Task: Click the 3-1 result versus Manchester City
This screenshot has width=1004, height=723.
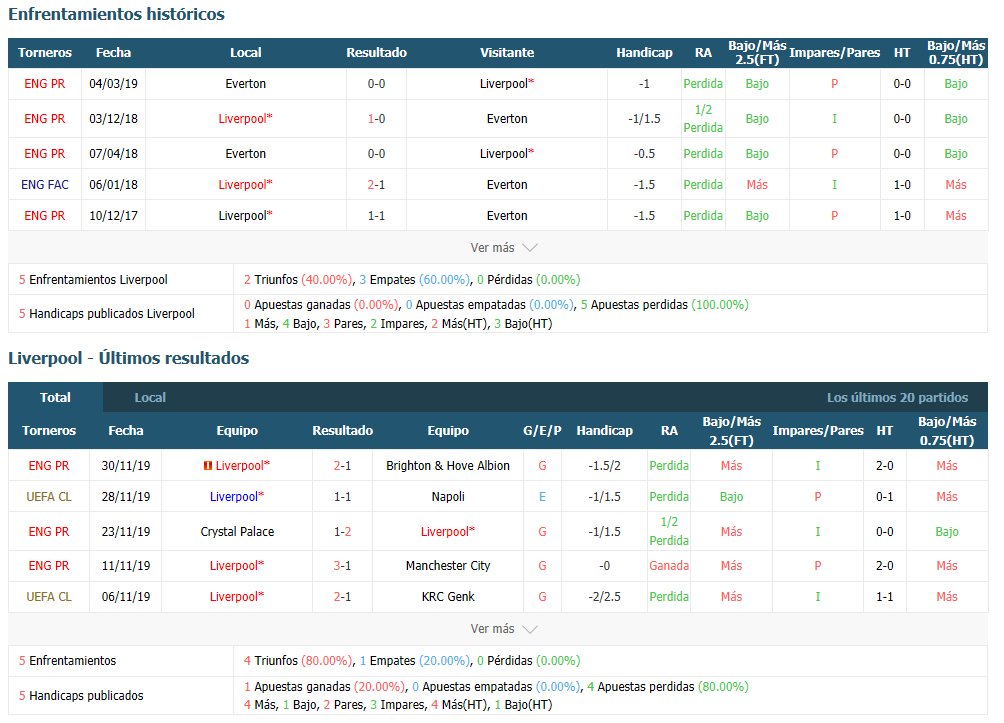Action: pos(342,566)
